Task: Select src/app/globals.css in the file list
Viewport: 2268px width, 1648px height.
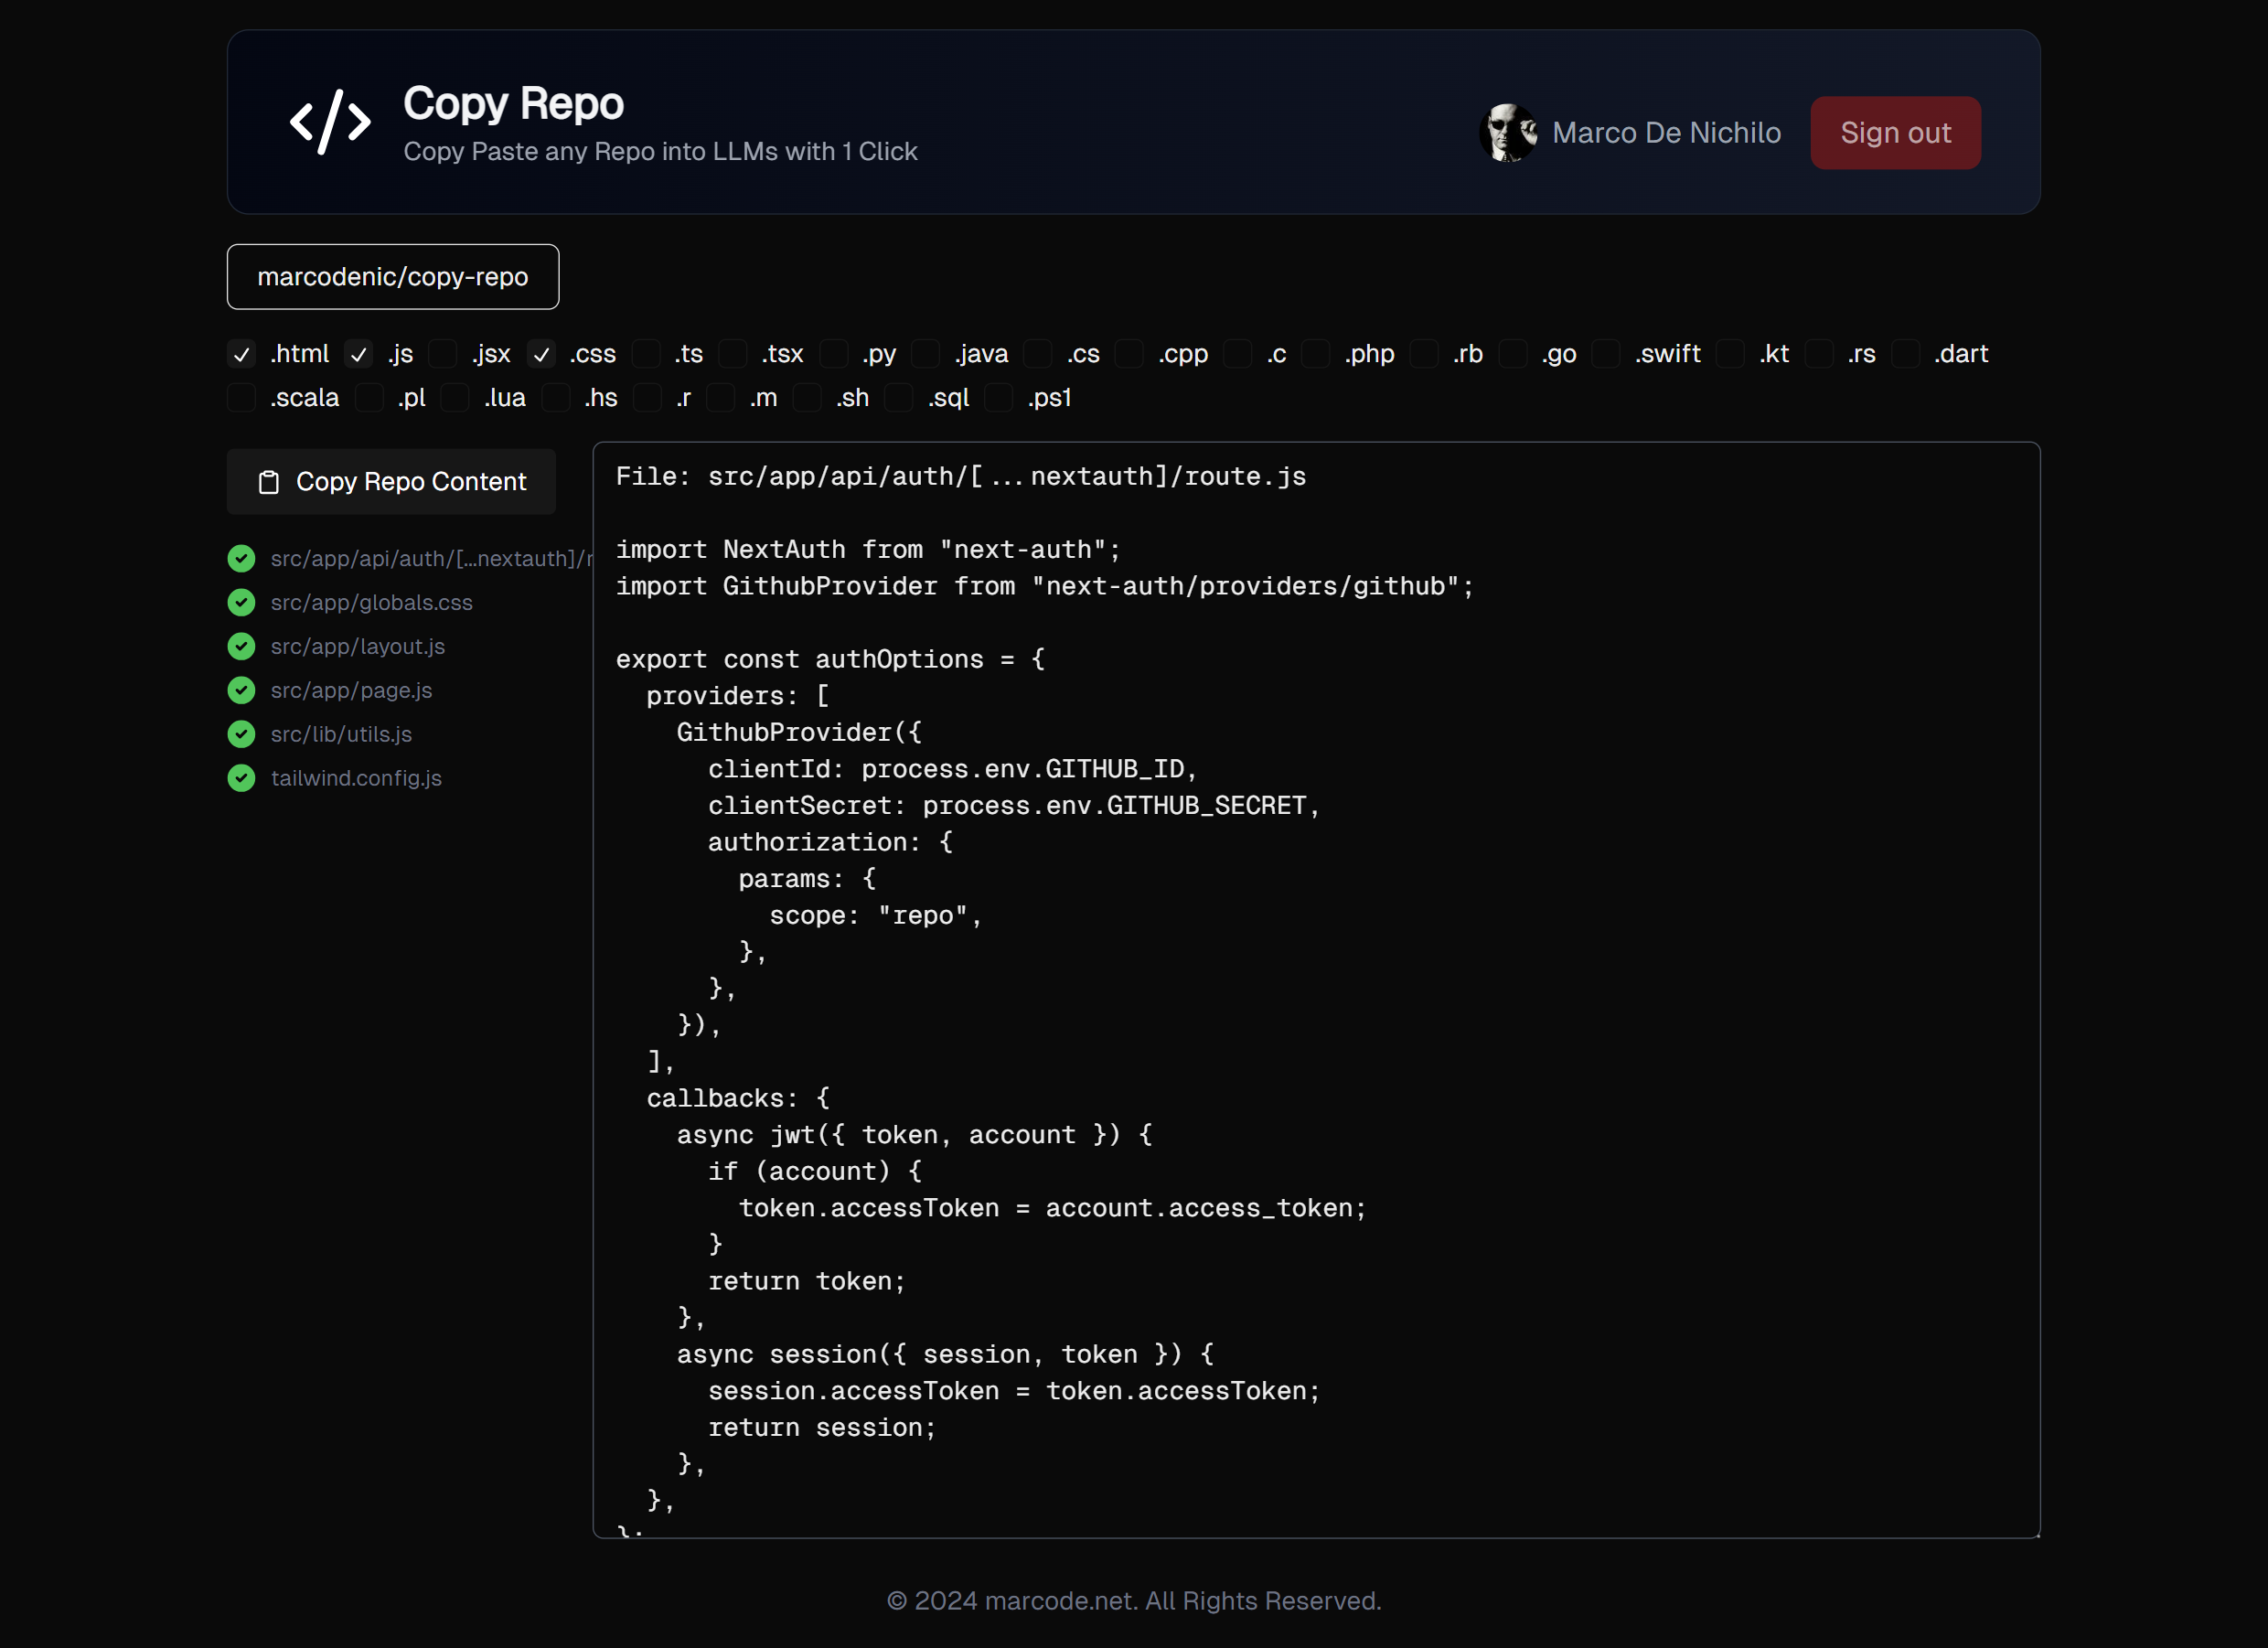Action: 371,603
